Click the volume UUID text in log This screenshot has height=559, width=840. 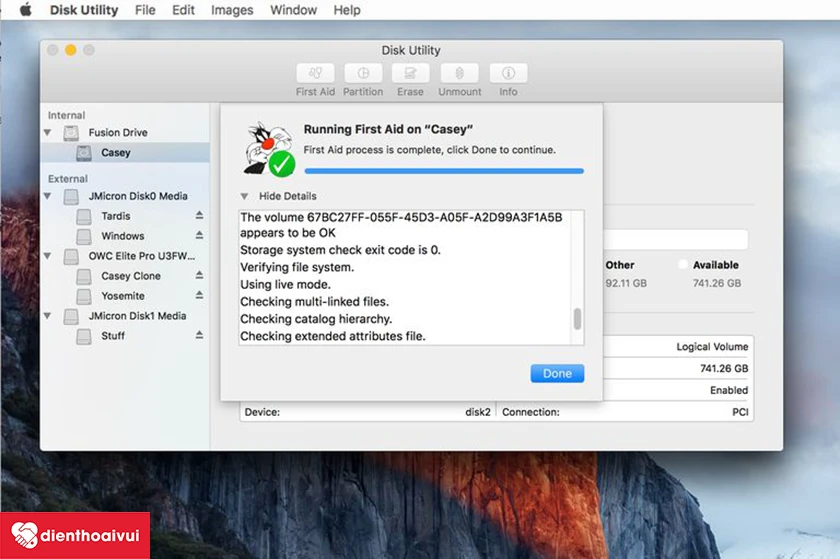pos(434,218)
